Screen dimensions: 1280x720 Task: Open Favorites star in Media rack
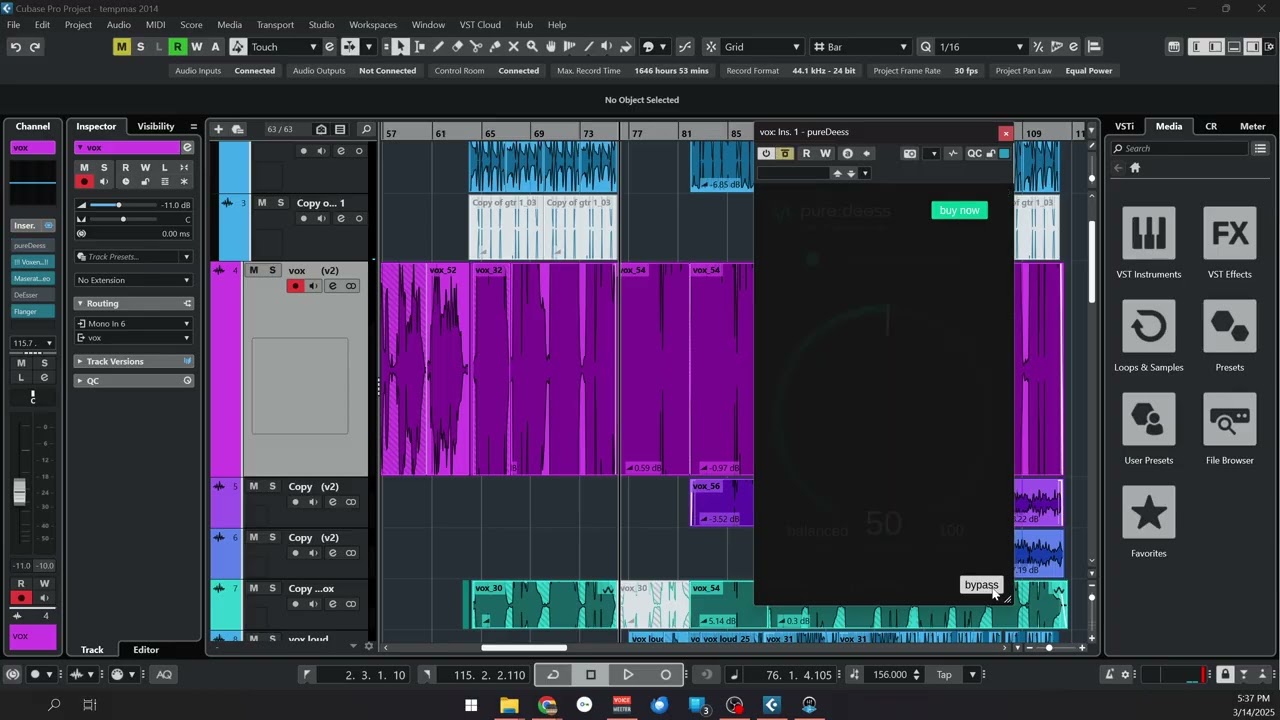(1148, 512)
